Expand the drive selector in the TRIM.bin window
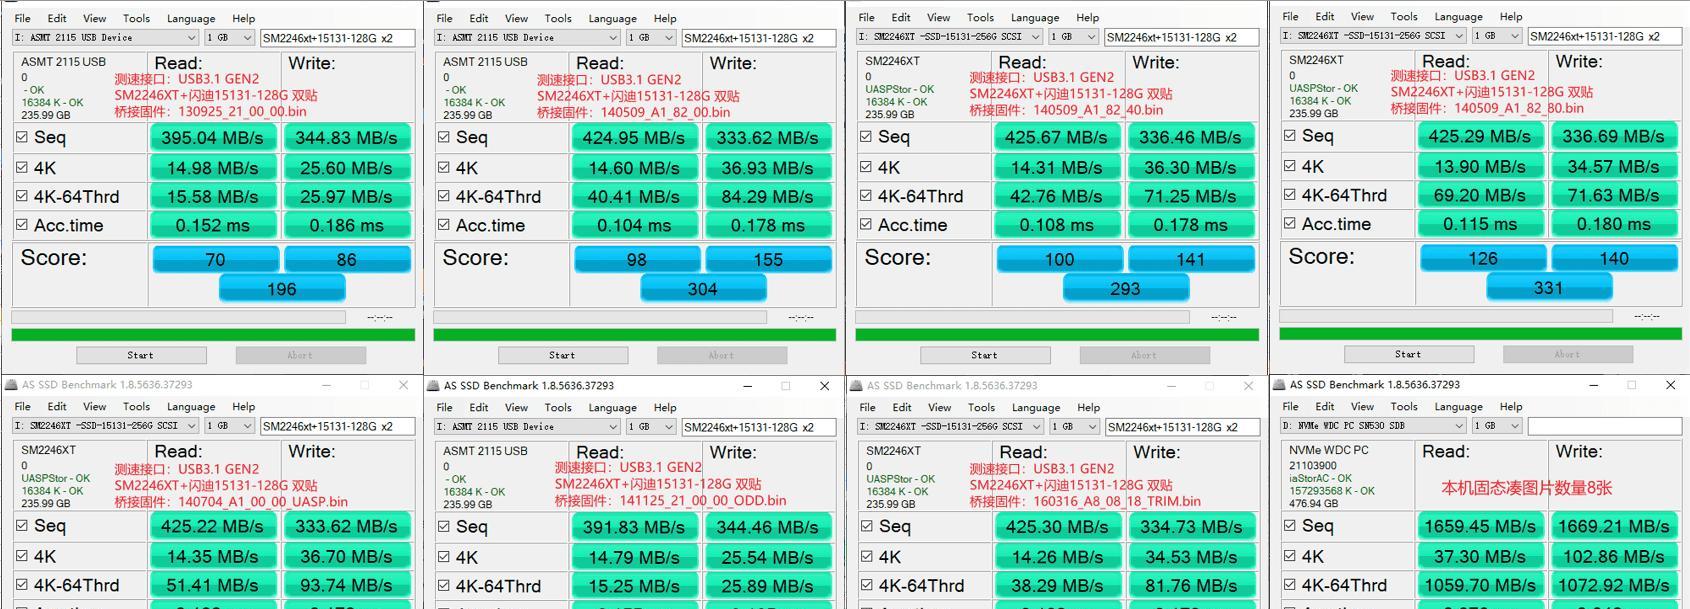Viewport: 1690px width, 609px height. 949,427
